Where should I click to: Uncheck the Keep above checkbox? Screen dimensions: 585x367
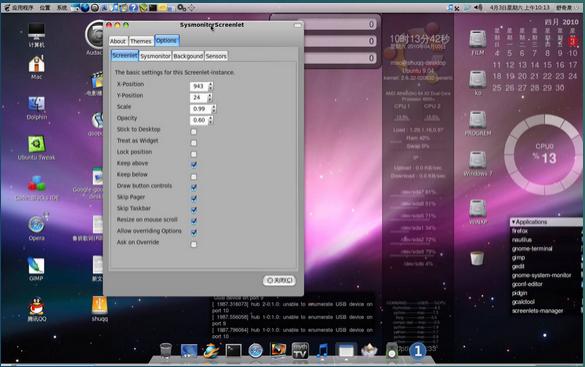coord(194,164)
